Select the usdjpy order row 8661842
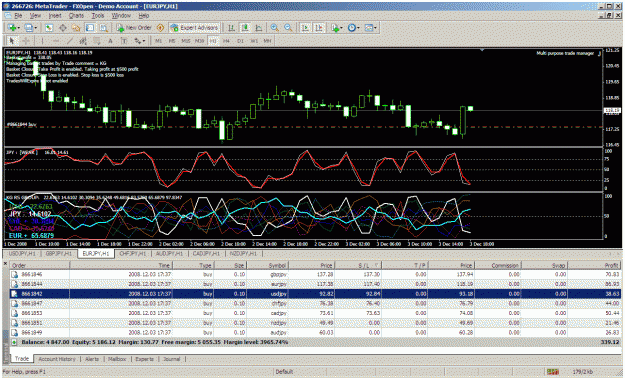The height and width of the screenshot is (378, 625). (315, 294)
